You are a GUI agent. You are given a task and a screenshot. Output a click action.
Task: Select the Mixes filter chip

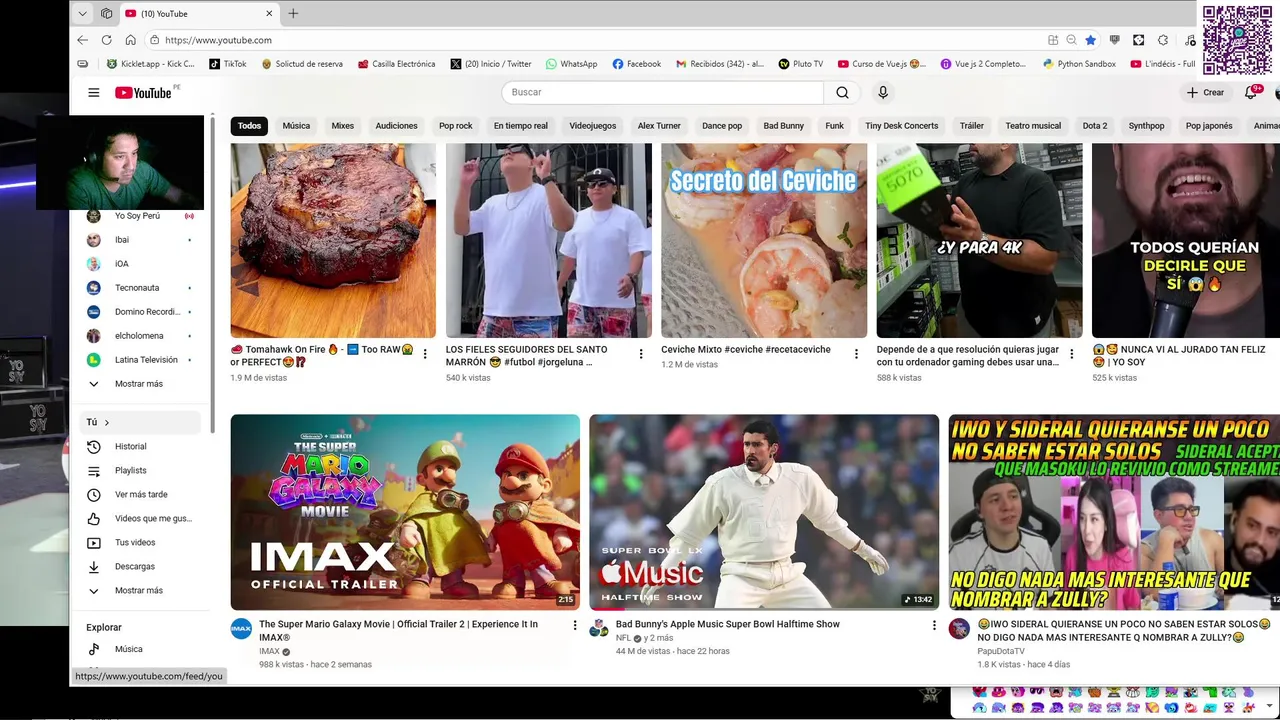(x=343, y=126)
